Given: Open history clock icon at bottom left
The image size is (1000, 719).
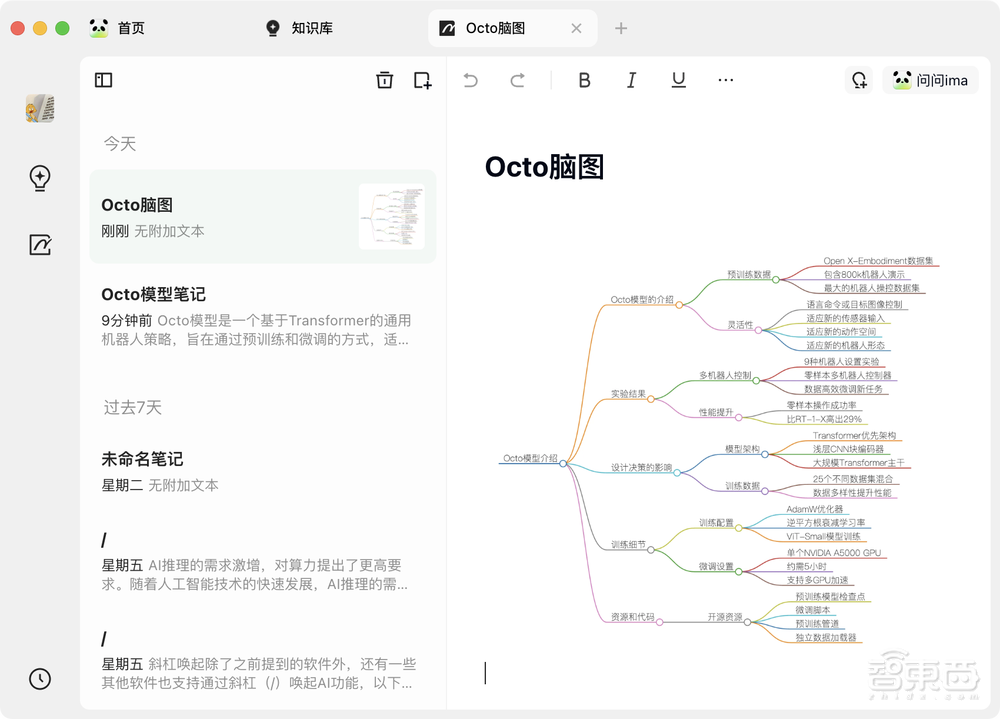Looking at the screenshot, I should pos(39,678).
